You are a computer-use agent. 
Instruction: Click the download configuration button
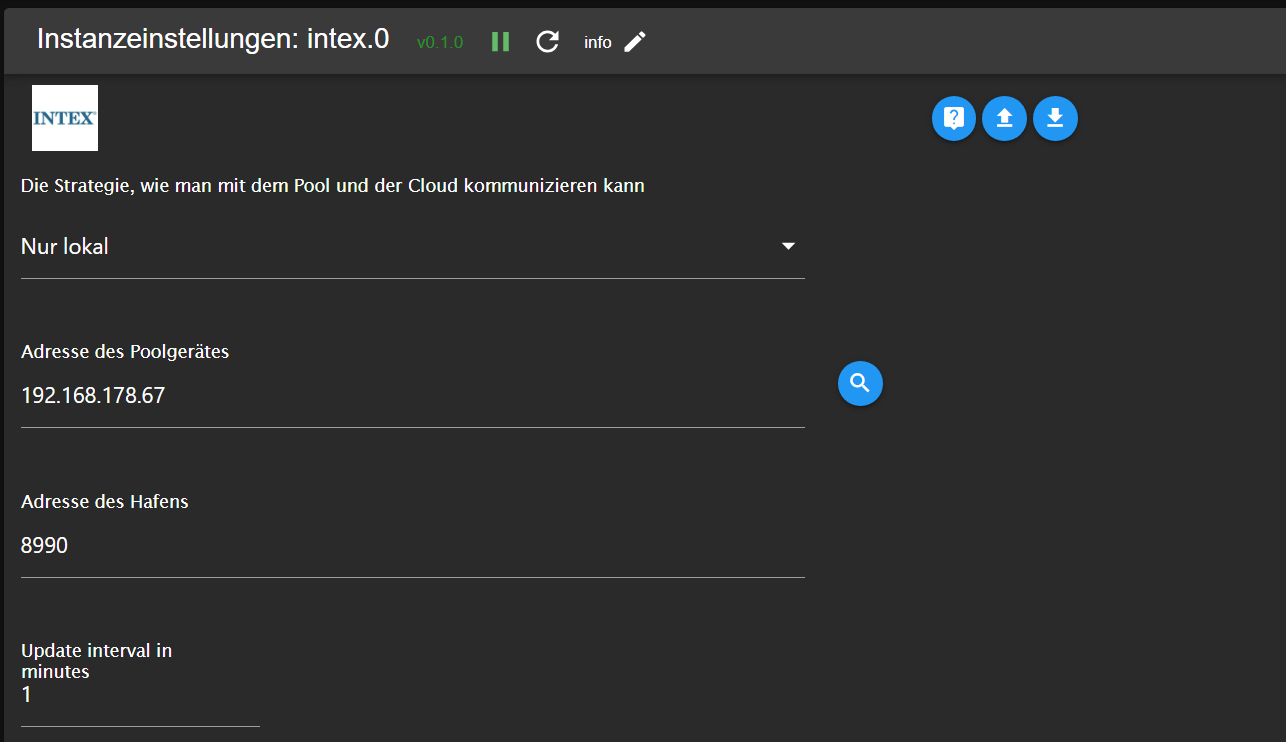point(1055,119)
